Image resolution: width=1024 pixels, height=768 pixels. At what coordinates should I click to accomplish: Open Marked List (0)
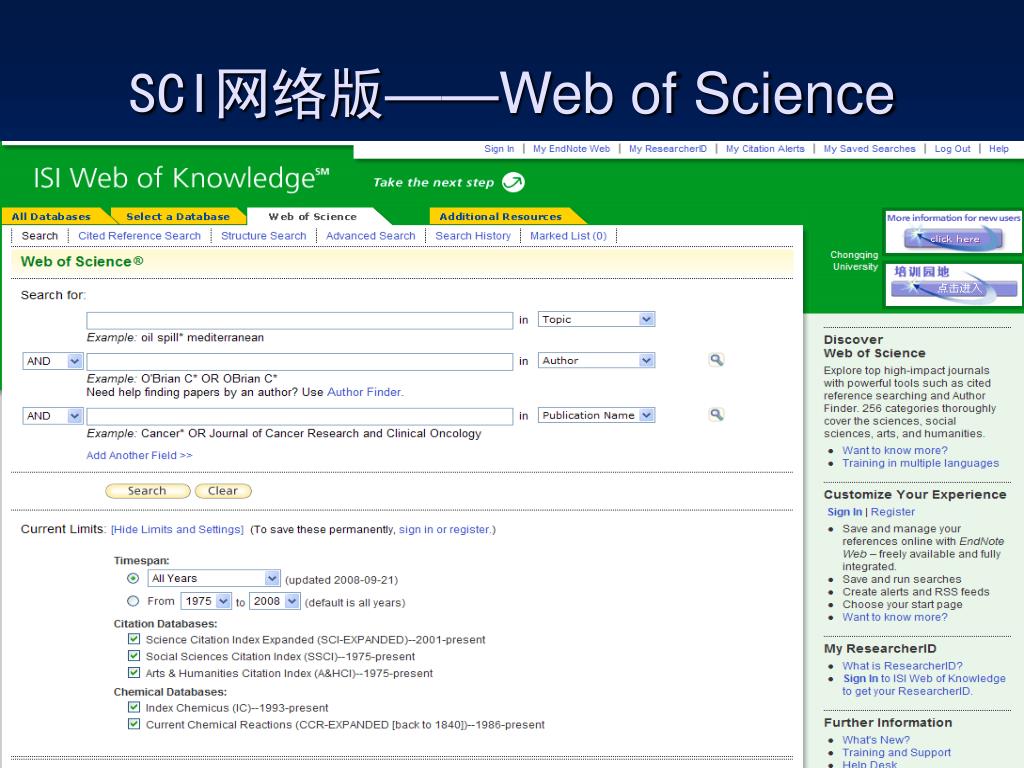[568, 236]
